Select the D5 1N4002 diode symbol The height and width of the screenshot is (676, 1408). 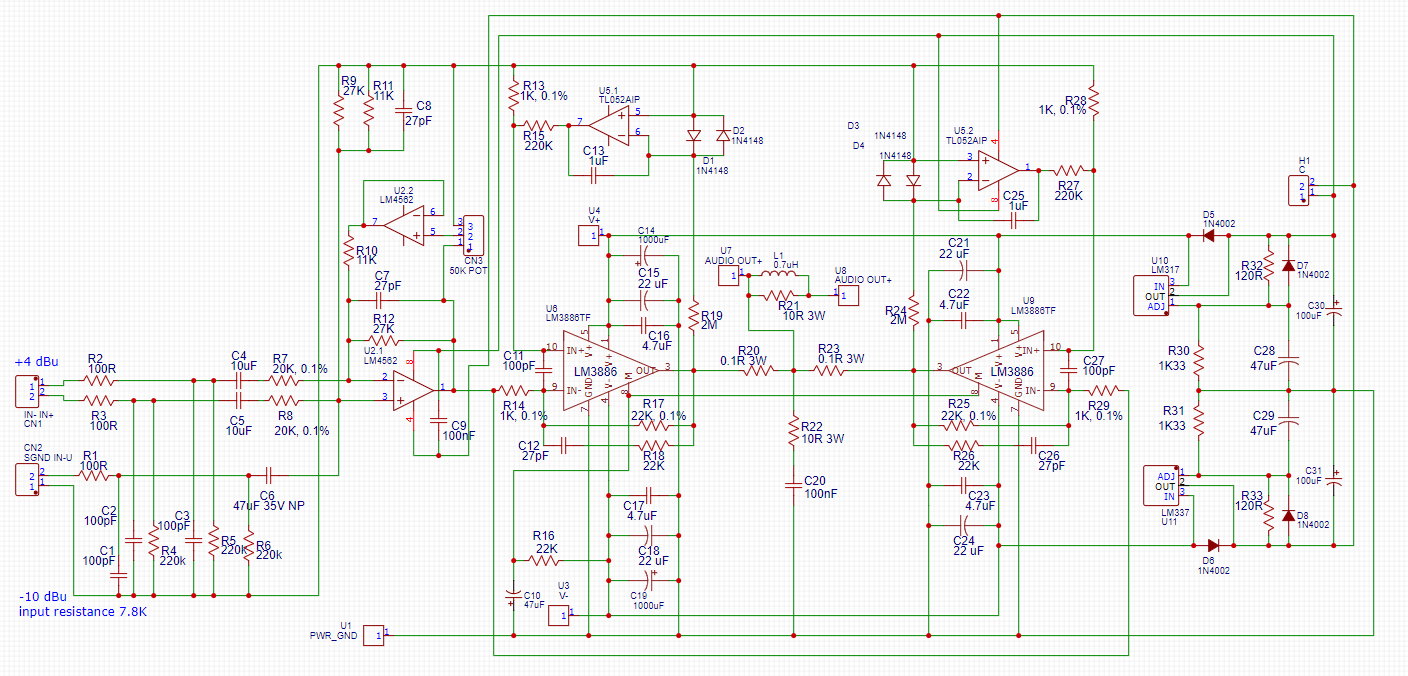tap(1209, 236)
